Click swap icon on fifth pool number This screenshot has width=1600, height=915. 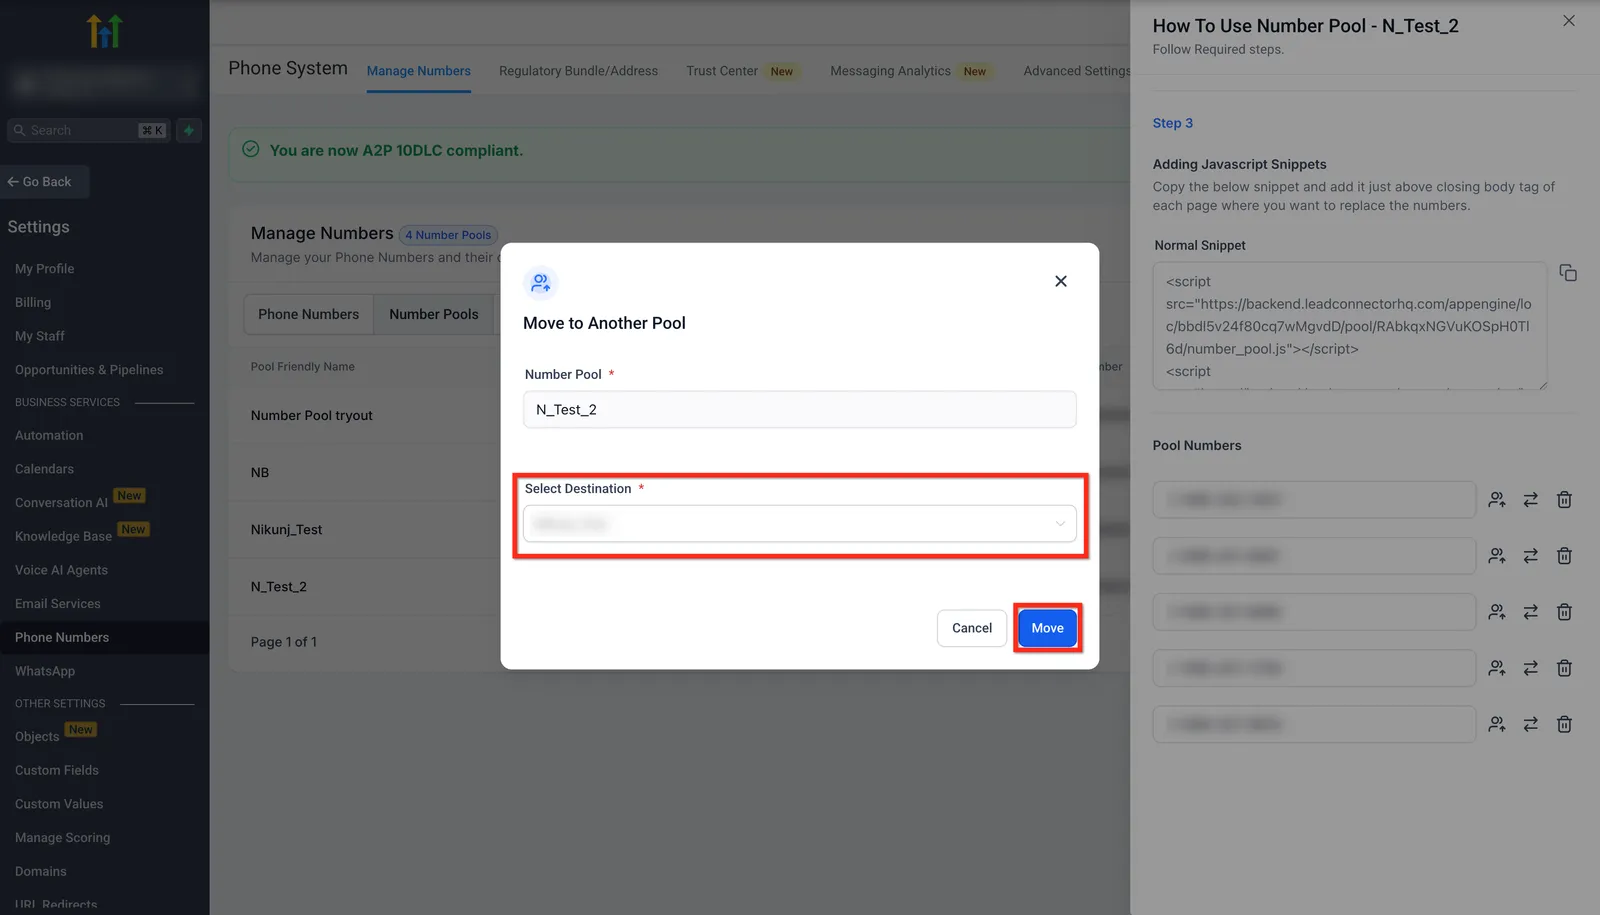(1531, 724)
